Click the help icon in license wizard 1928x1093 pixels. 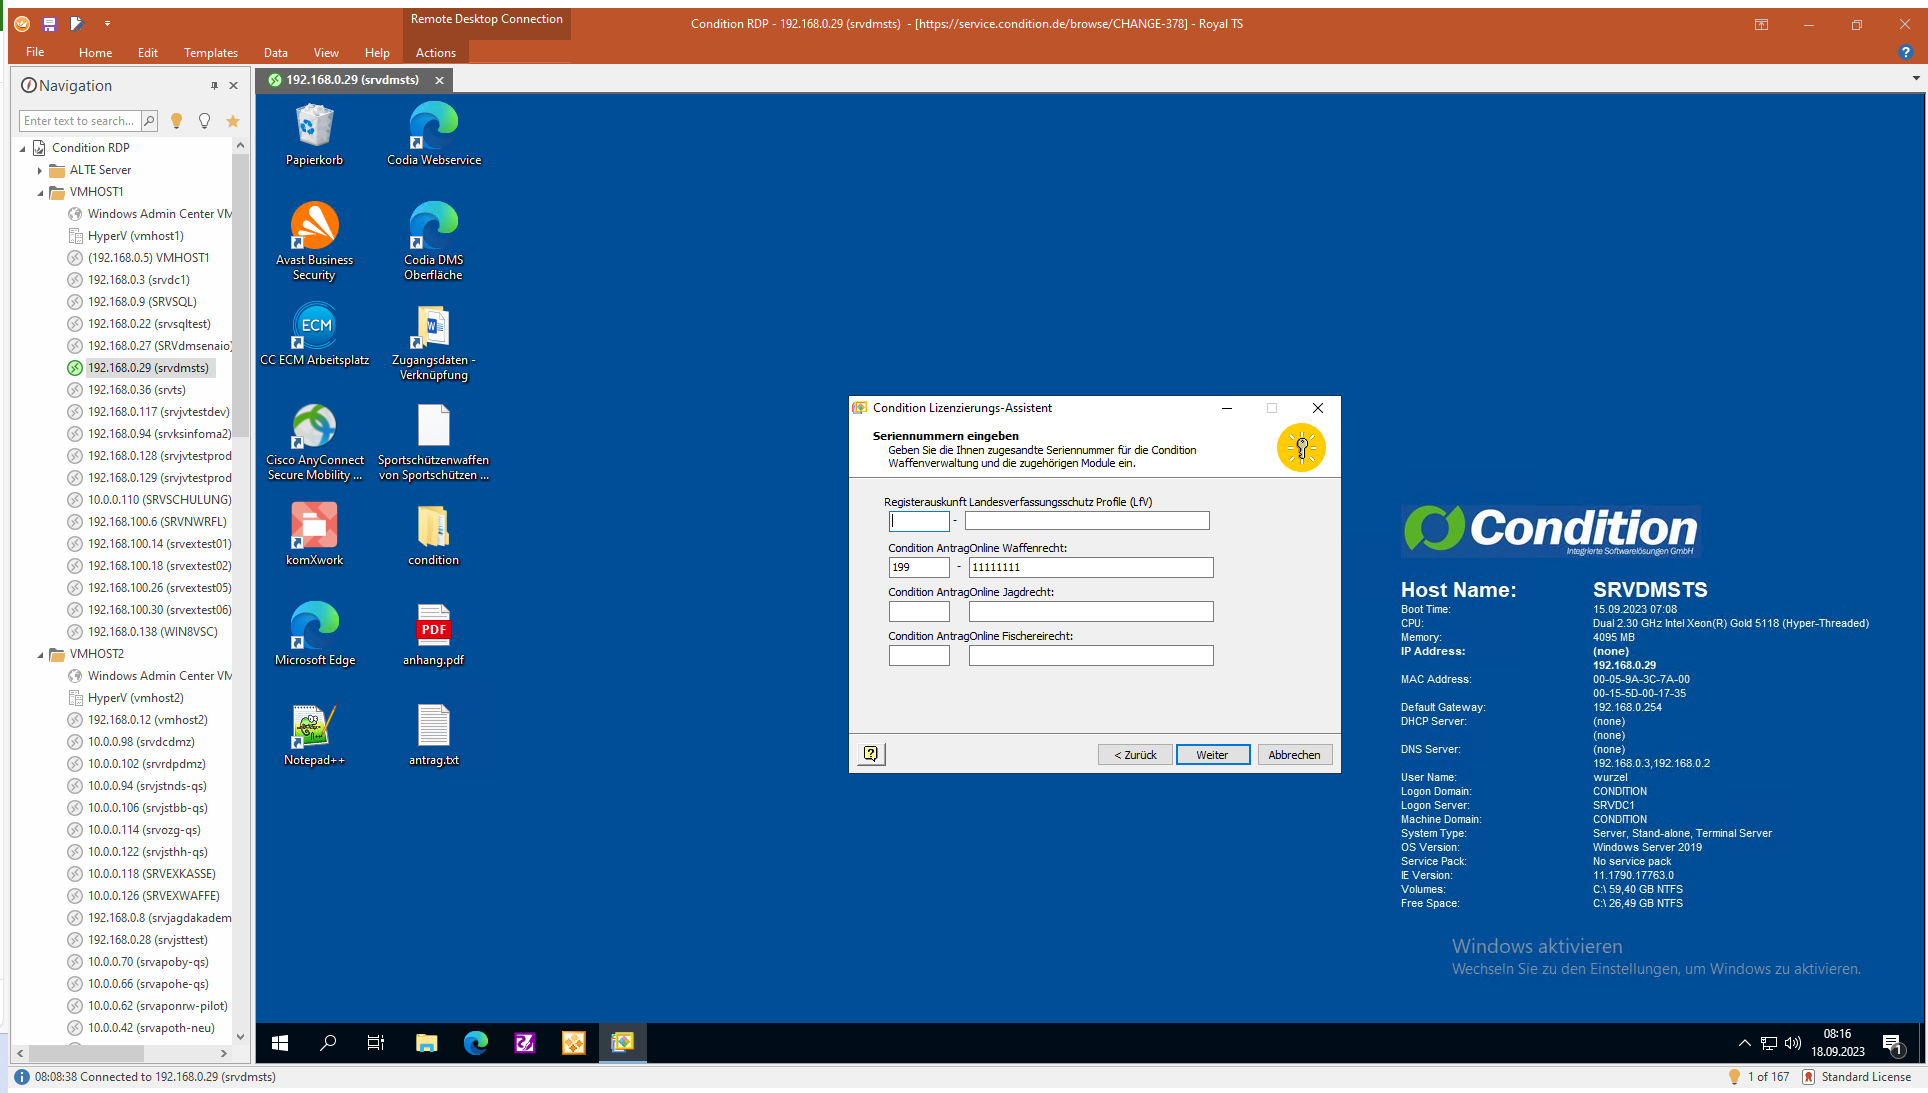pos(871,754)
